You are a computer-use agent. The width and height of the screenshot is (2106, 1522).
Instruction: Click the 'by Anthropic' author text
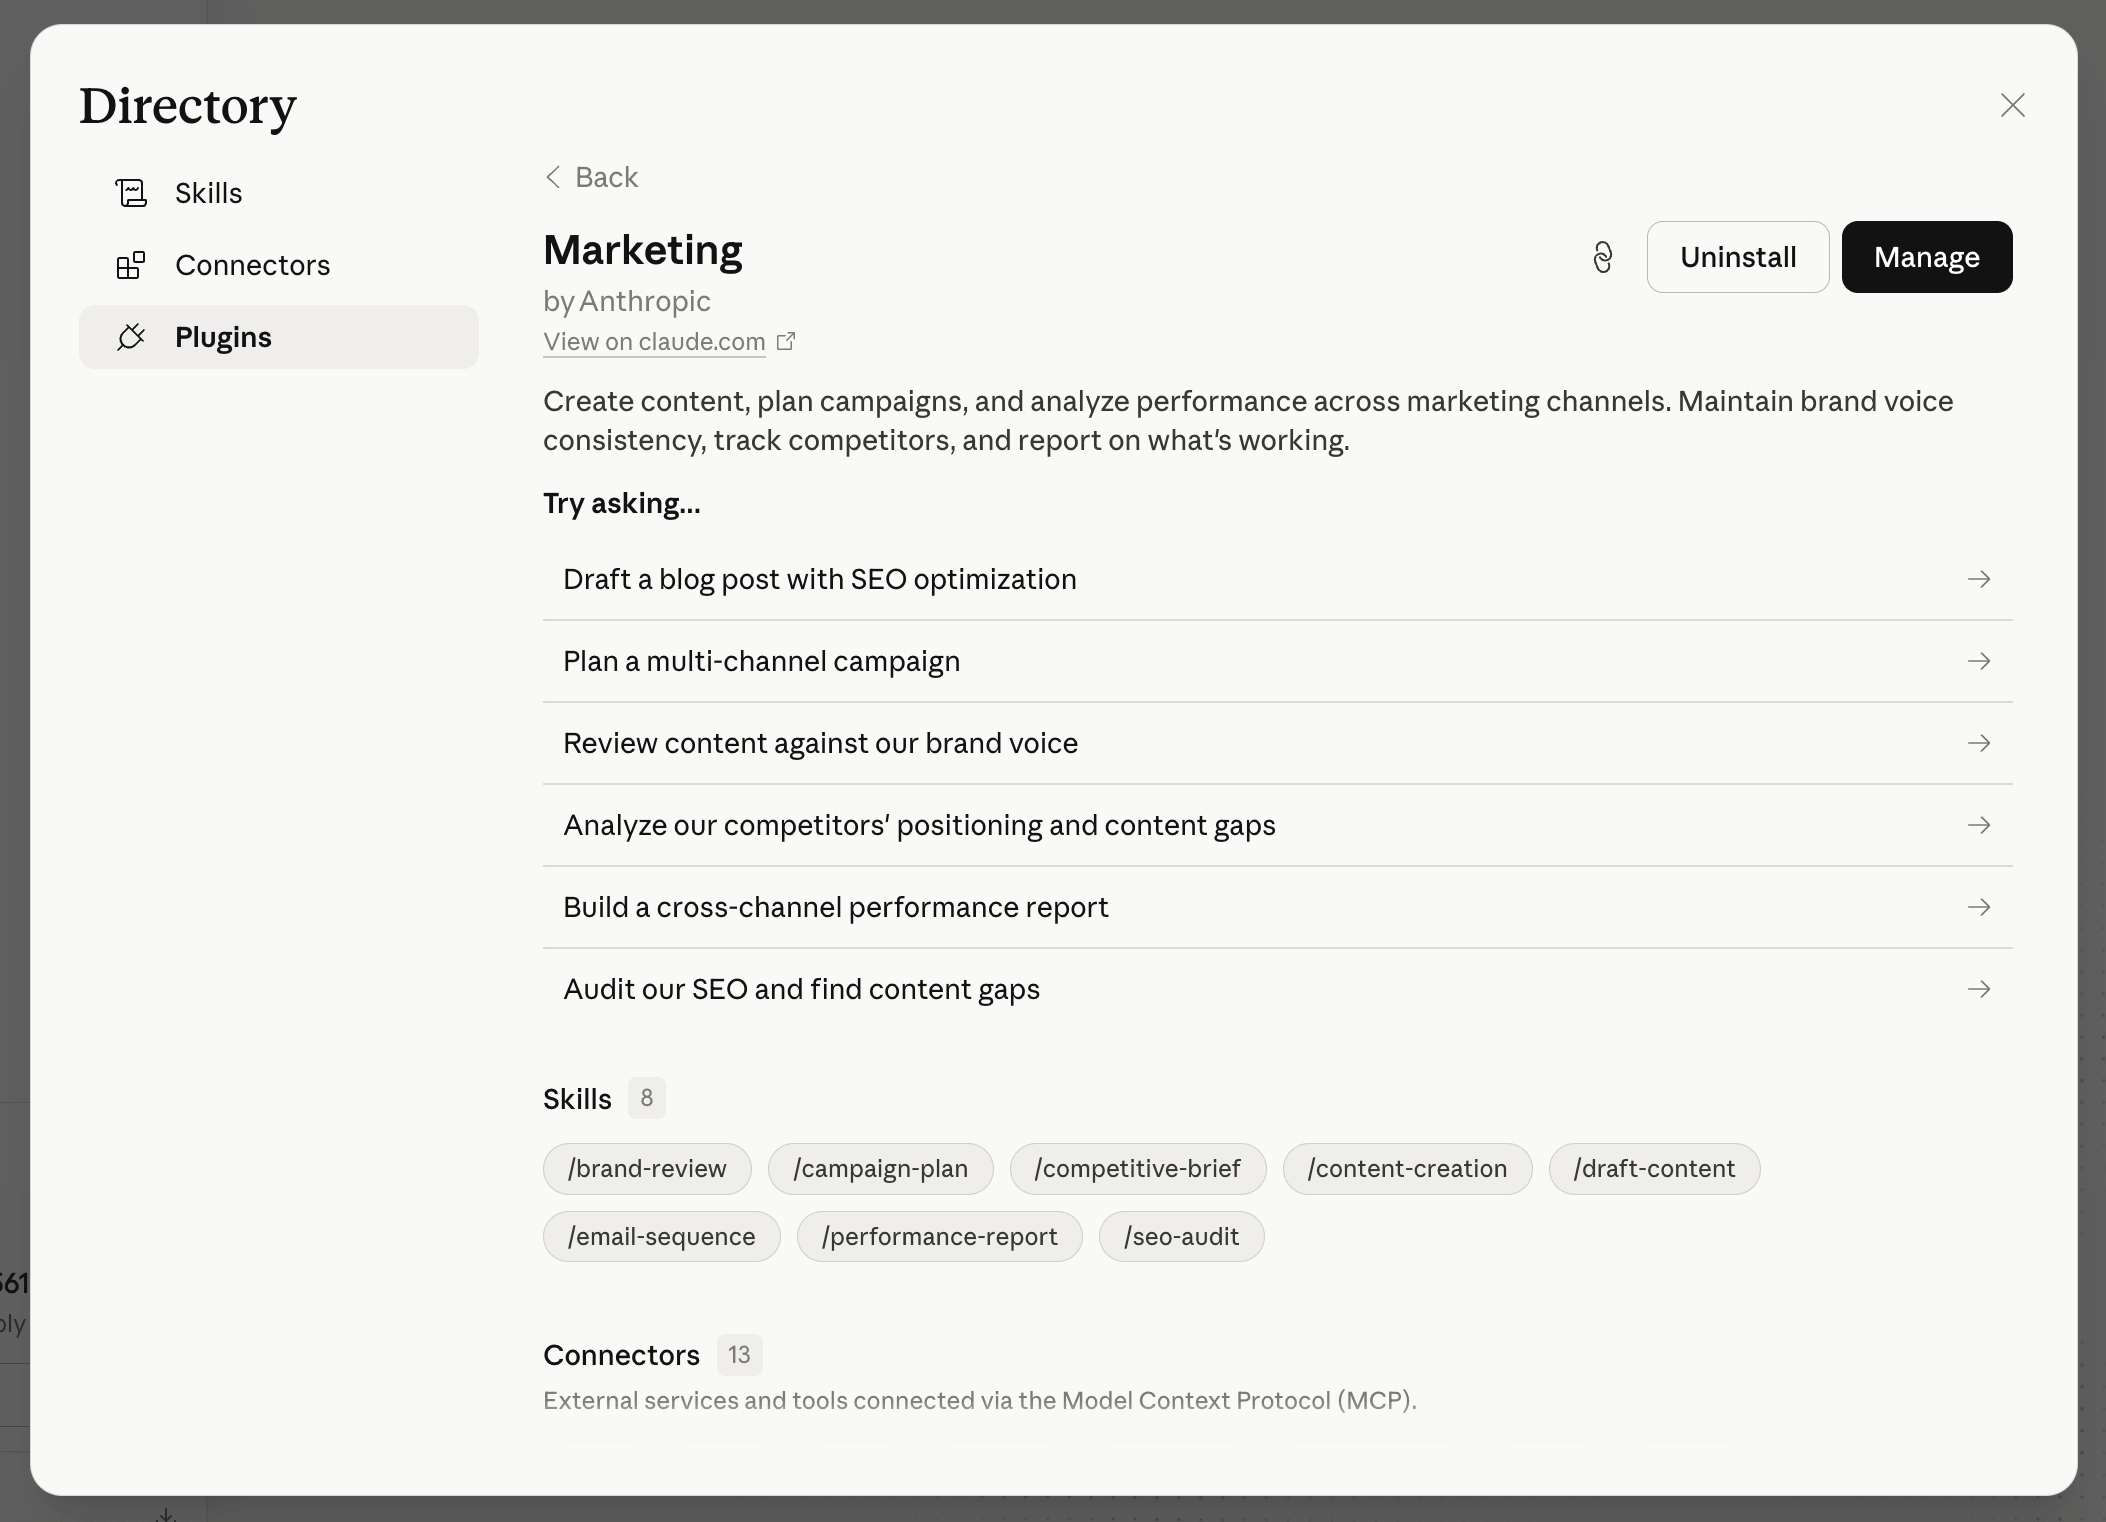(627, 301)
